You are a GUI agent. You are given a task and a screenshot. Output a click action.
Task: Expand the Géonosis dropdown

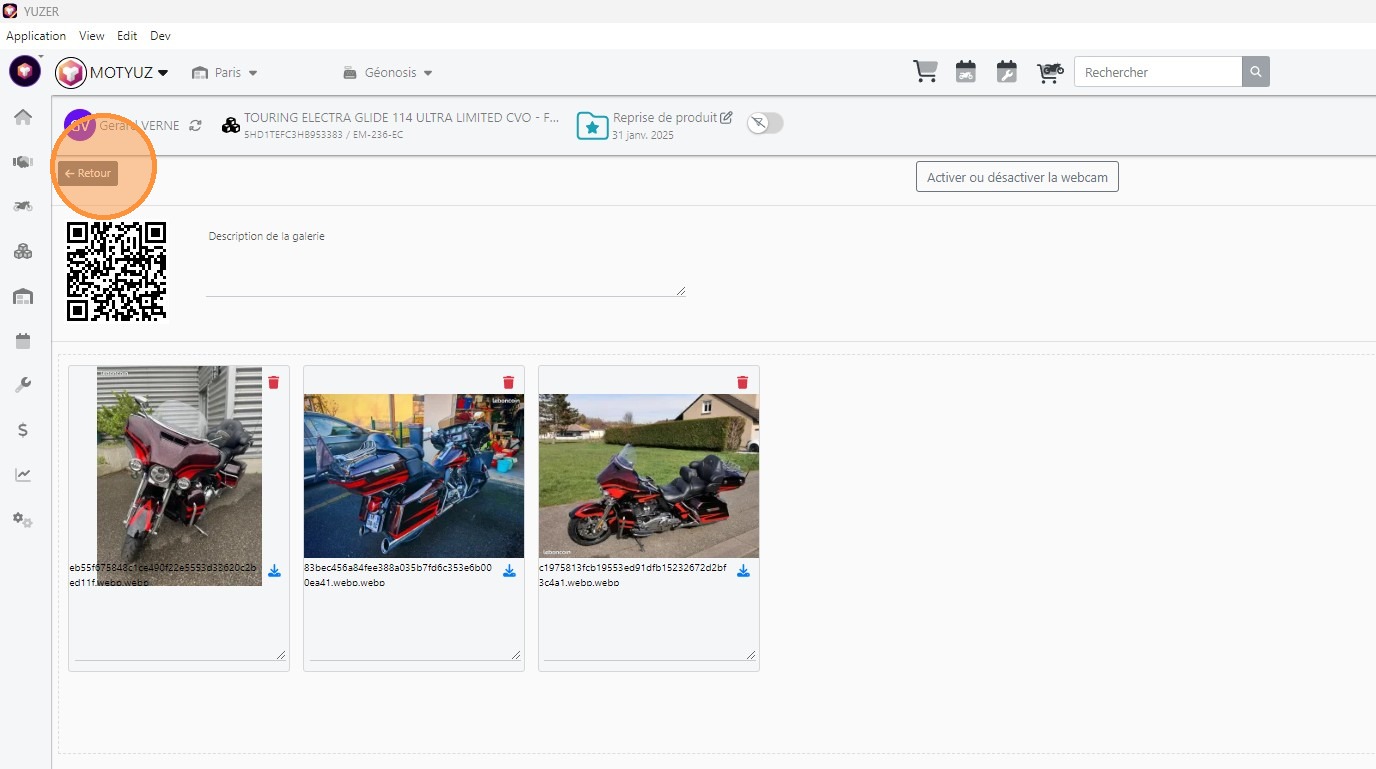[387, 73]
